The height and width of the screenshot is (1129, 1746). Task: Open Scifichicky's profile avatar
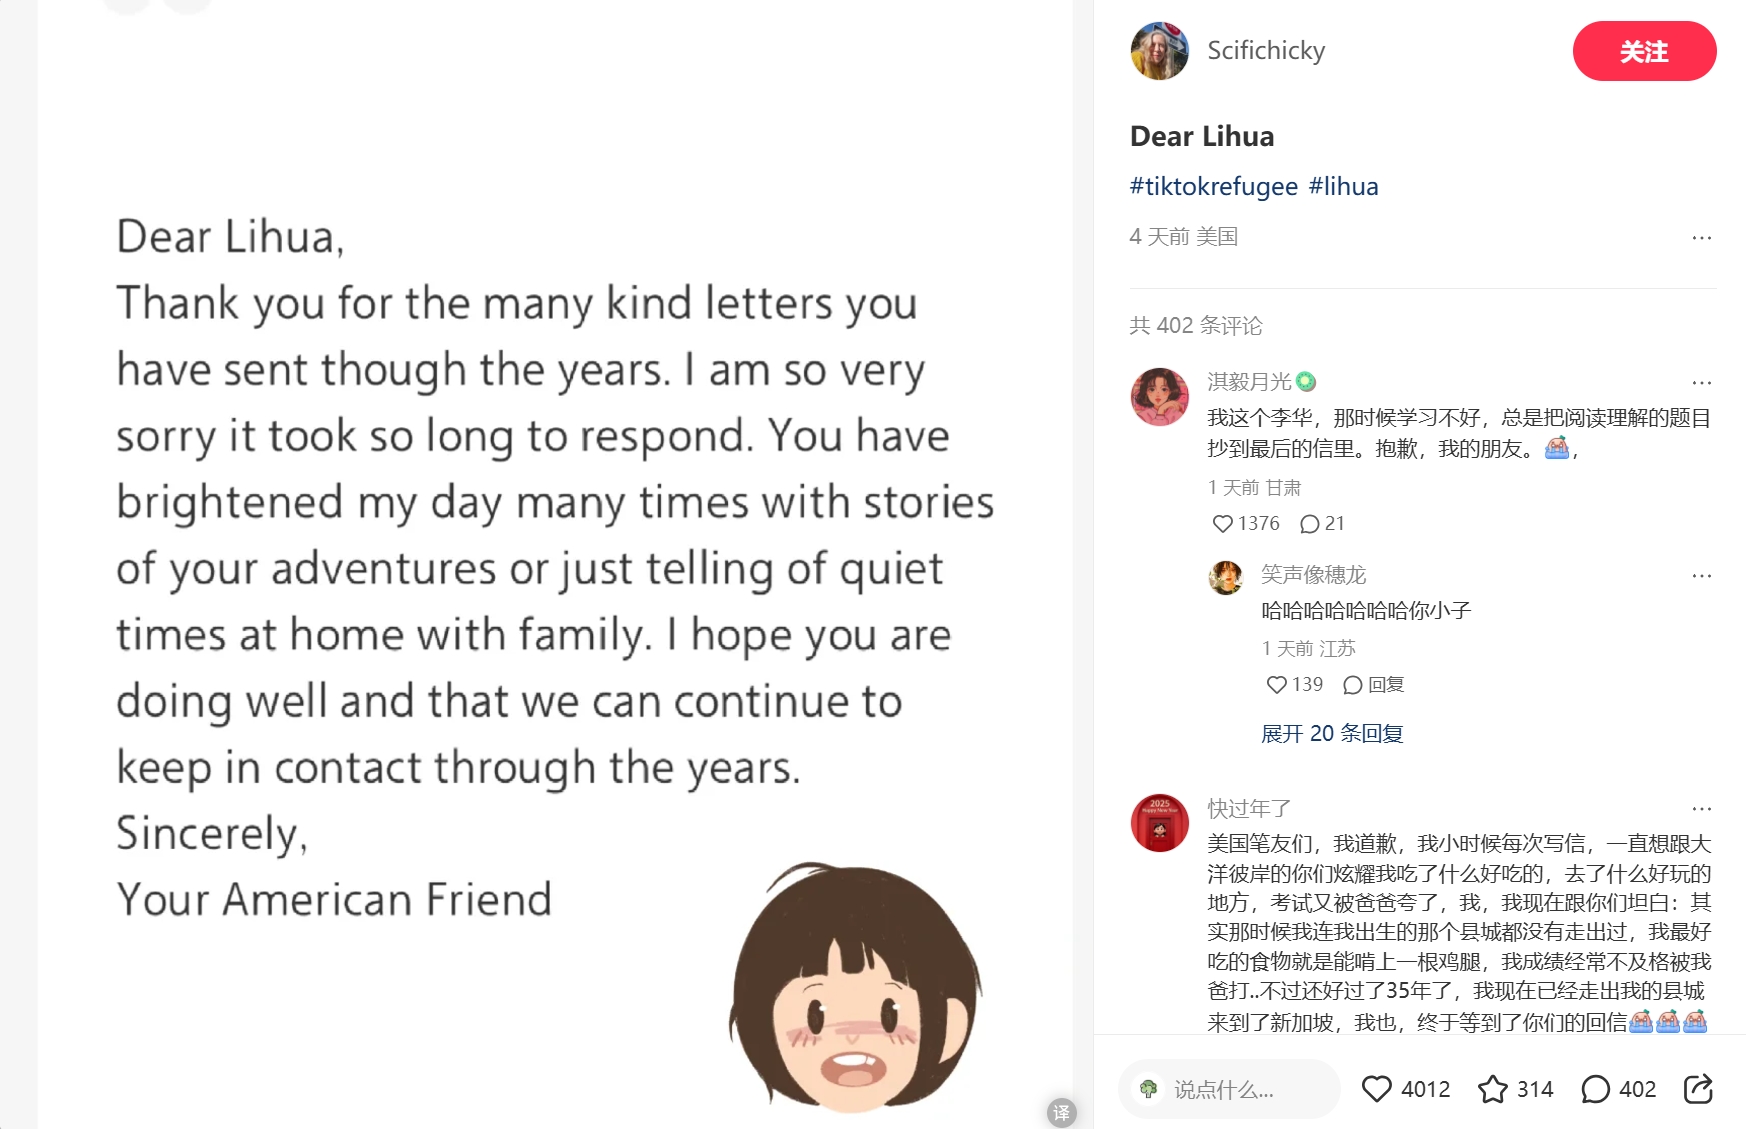pos(1159,51)
